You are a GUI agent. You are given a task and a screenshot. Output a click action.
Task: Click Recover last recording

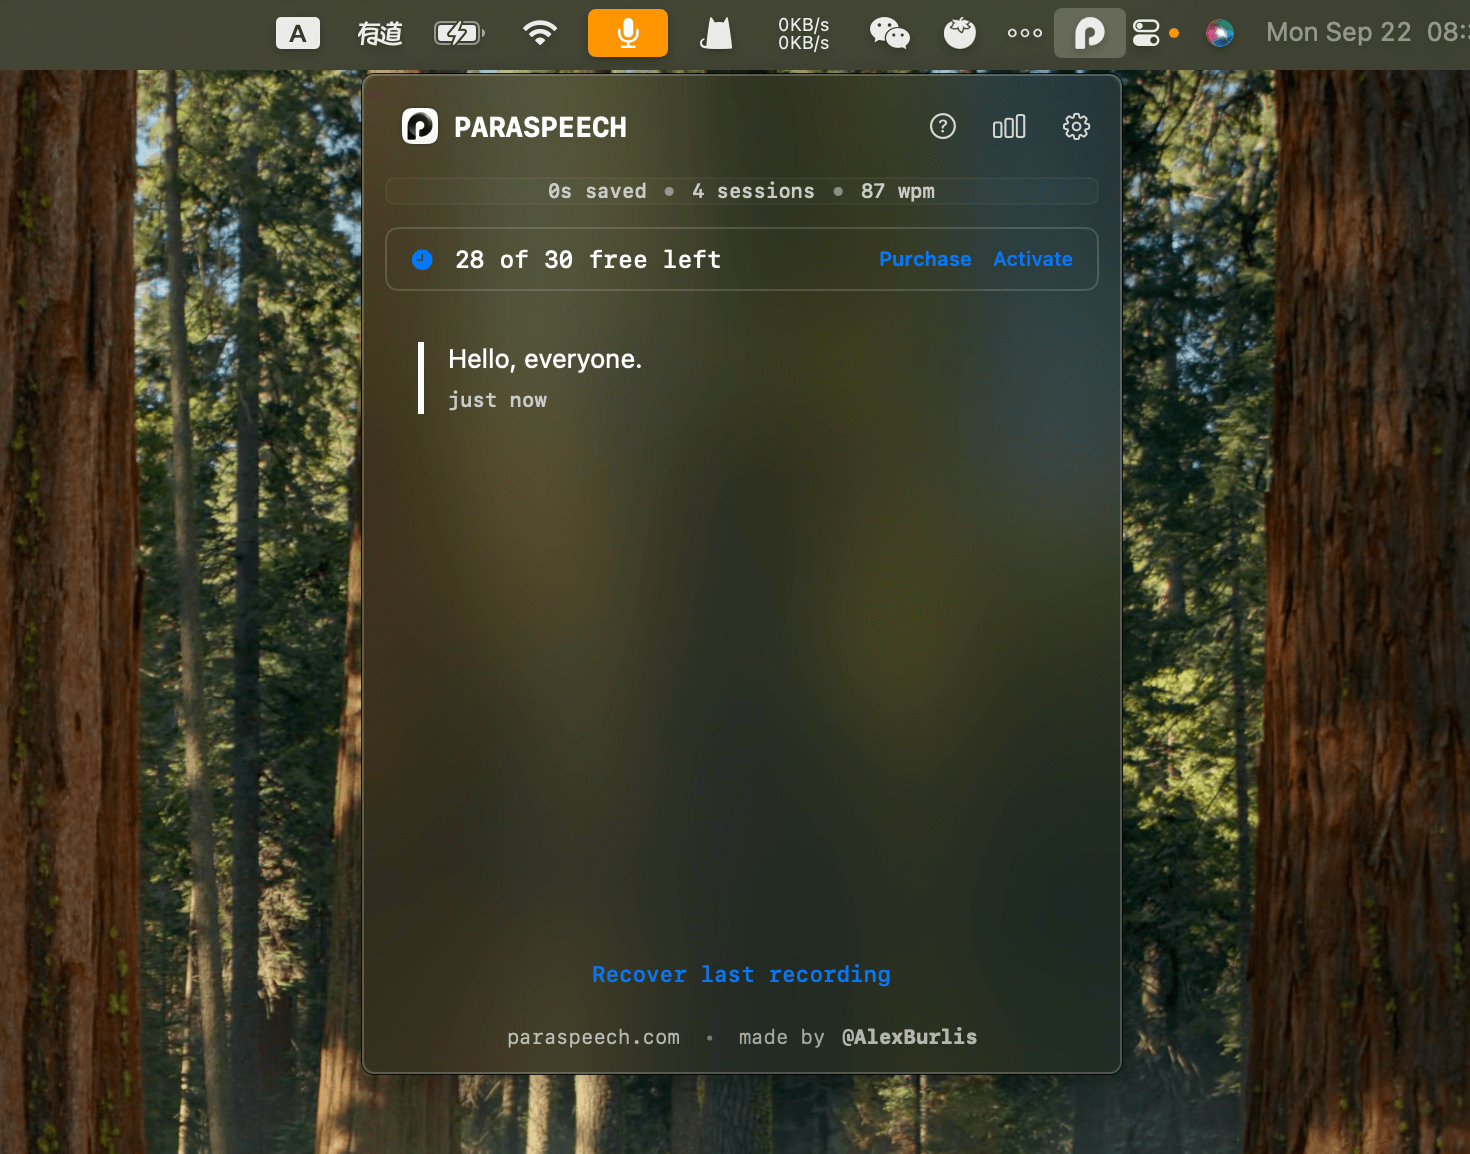coord(741,974)
